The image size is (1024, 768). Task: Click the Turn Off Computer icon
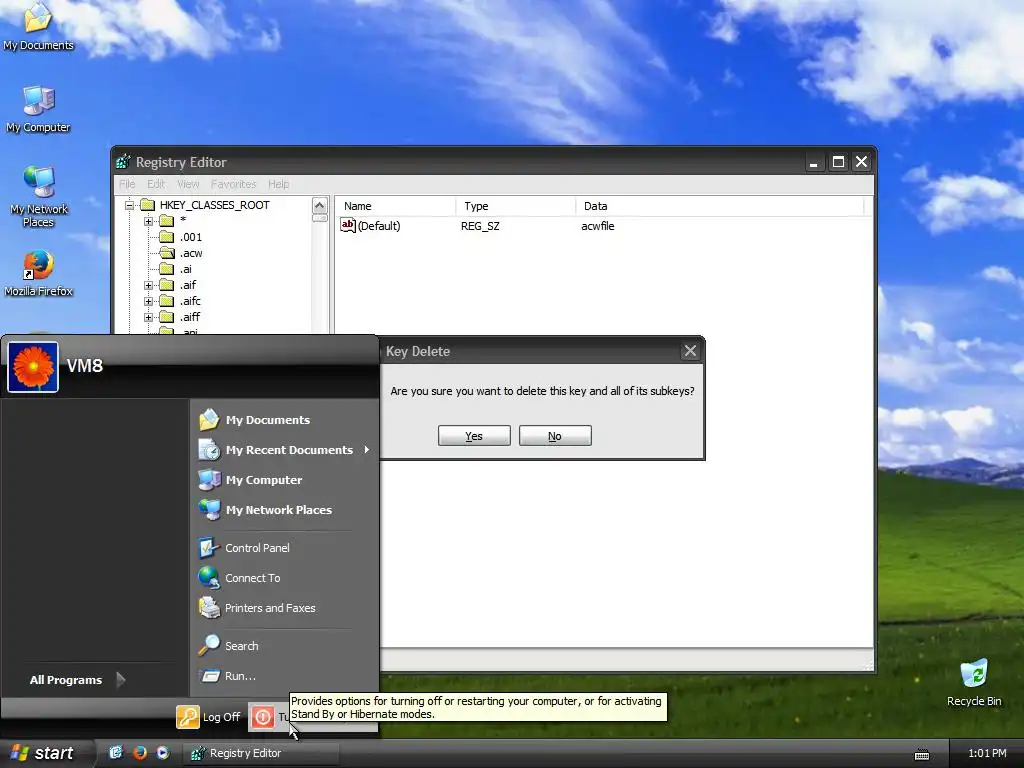coord(263,717)
